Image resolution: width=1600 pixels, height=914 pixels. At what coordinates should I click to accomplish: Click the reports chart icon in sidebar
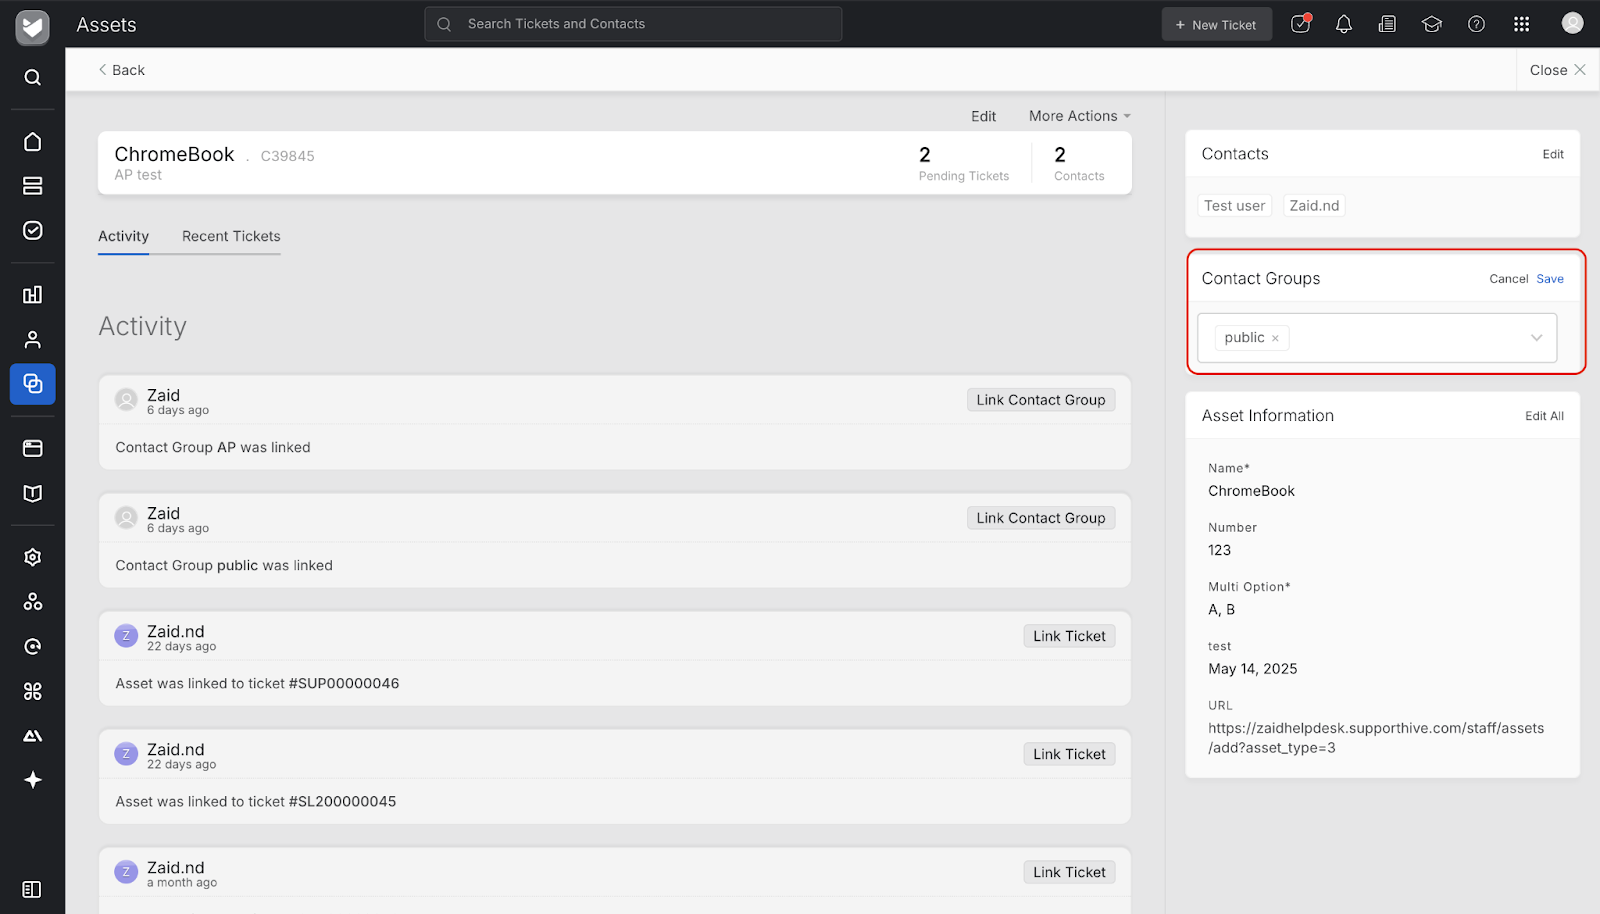(x=32, y=295)
